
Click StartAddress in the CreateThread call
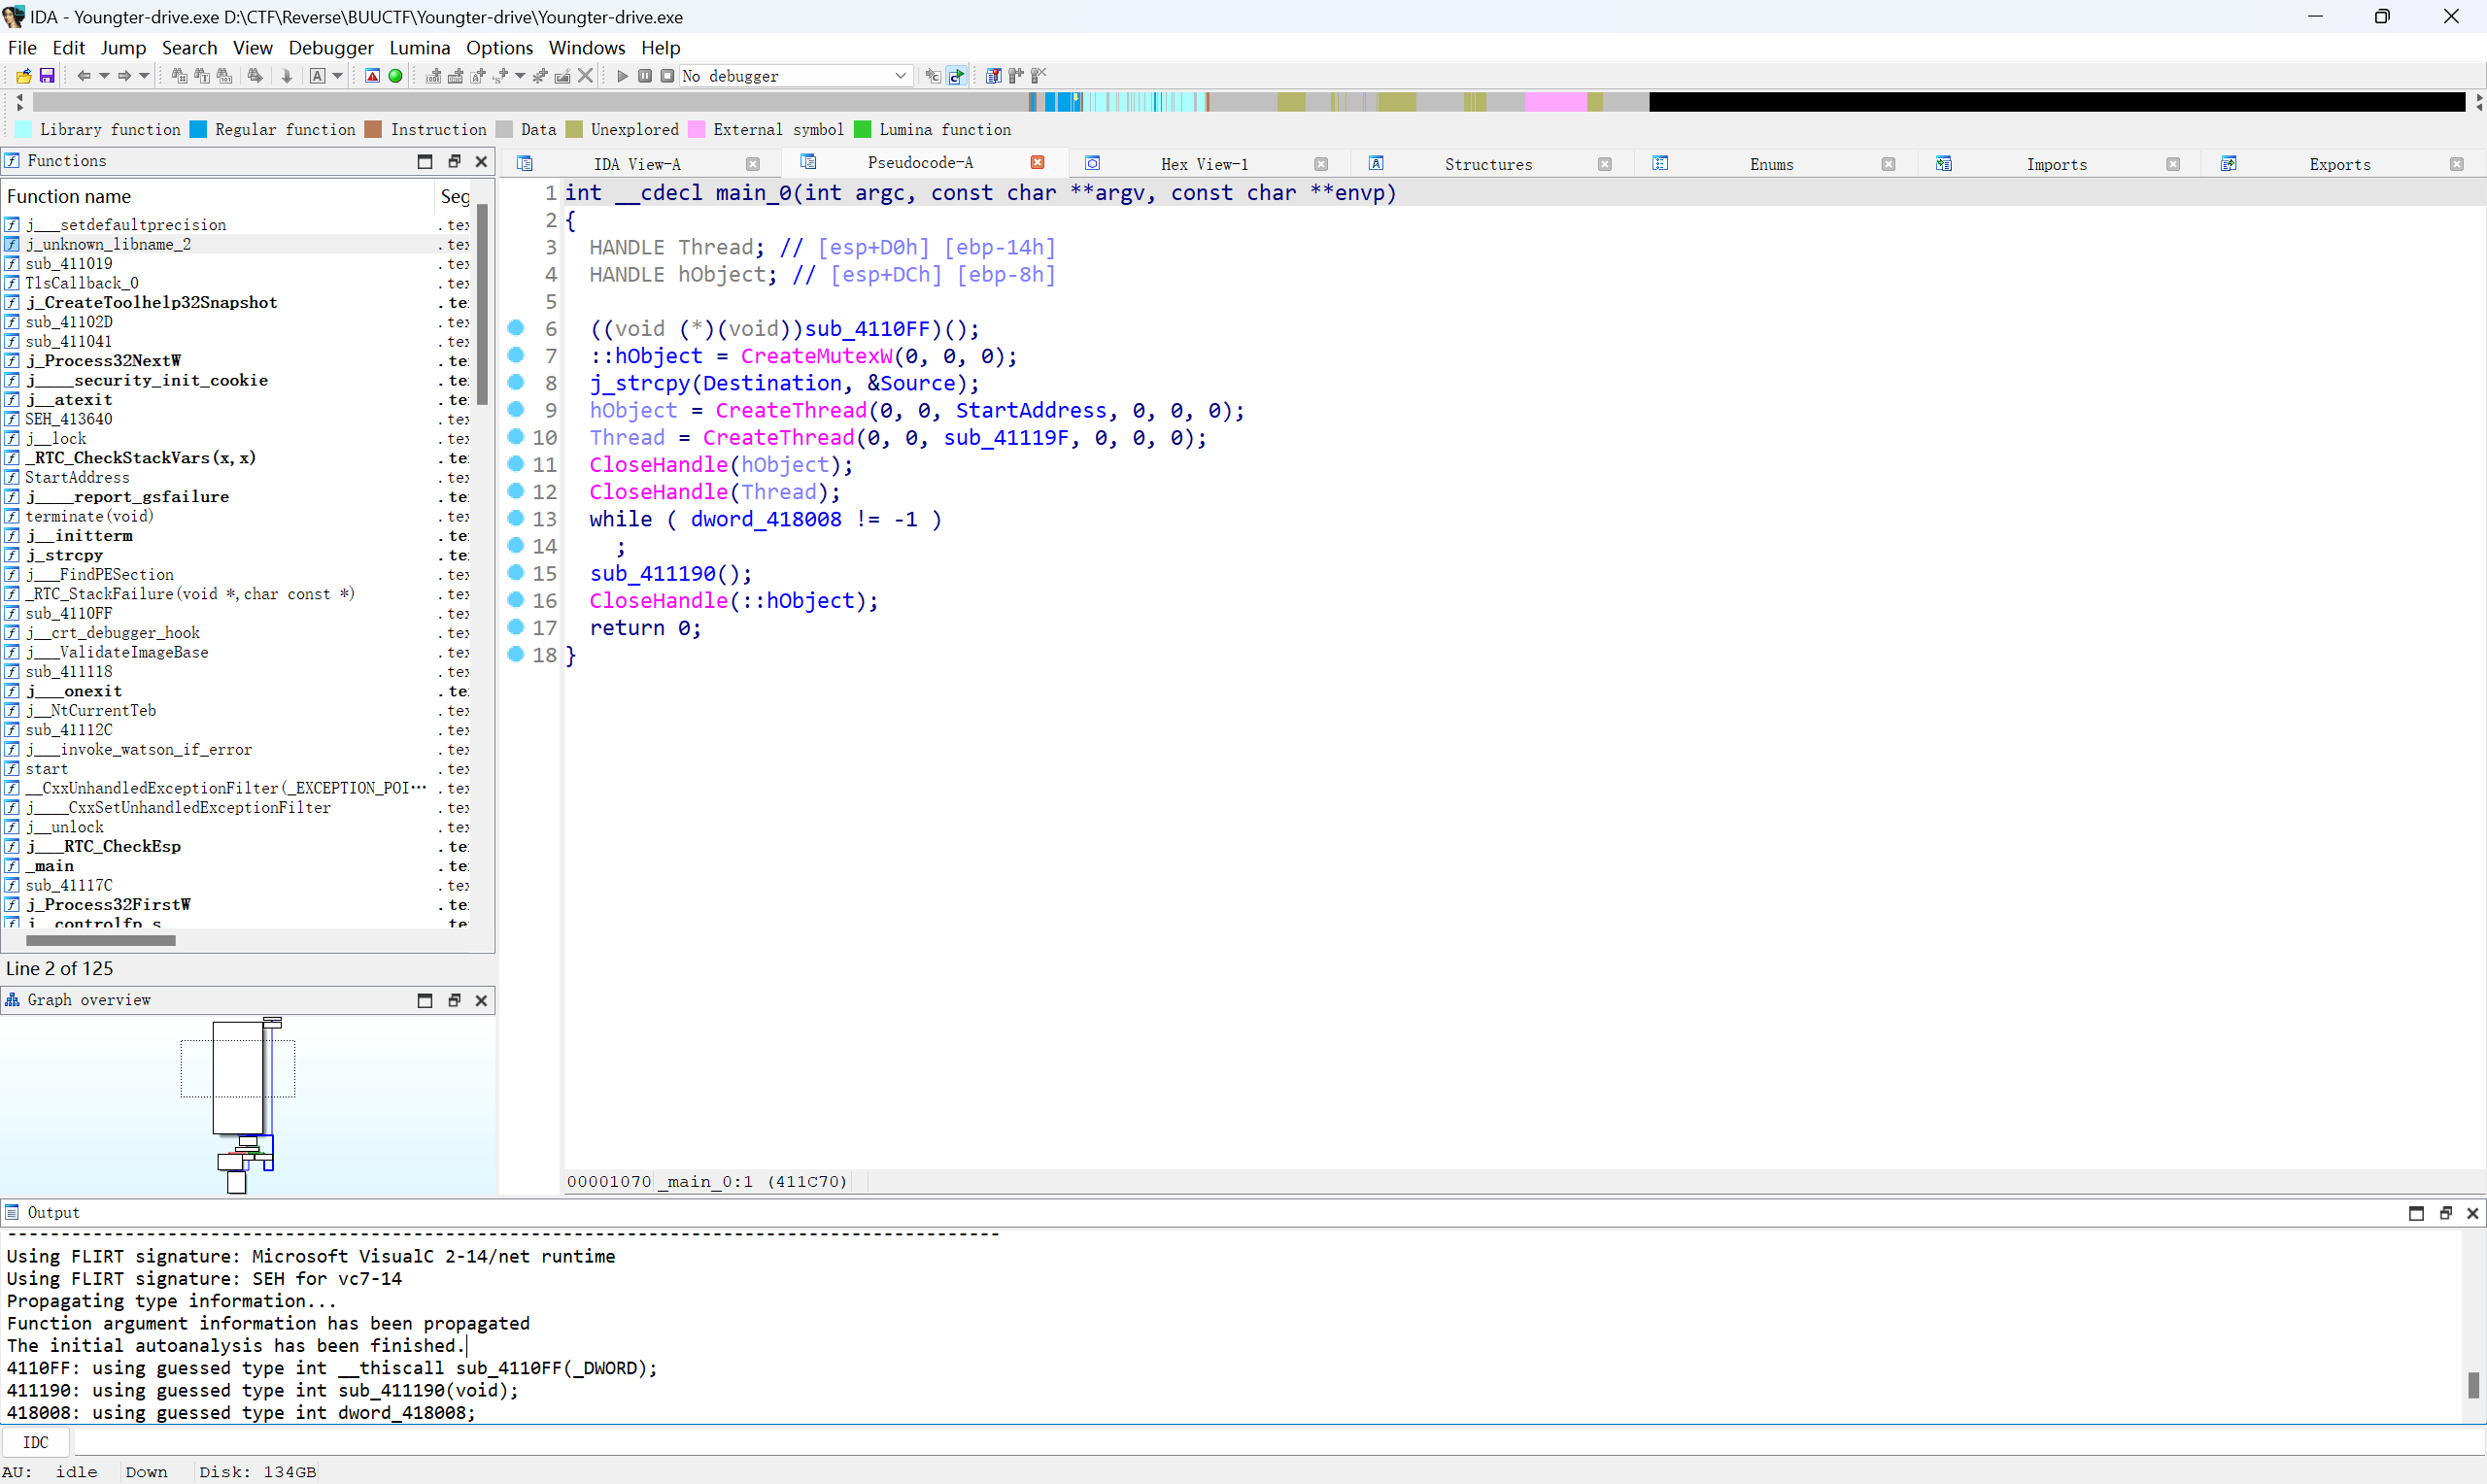point(1031,411)
